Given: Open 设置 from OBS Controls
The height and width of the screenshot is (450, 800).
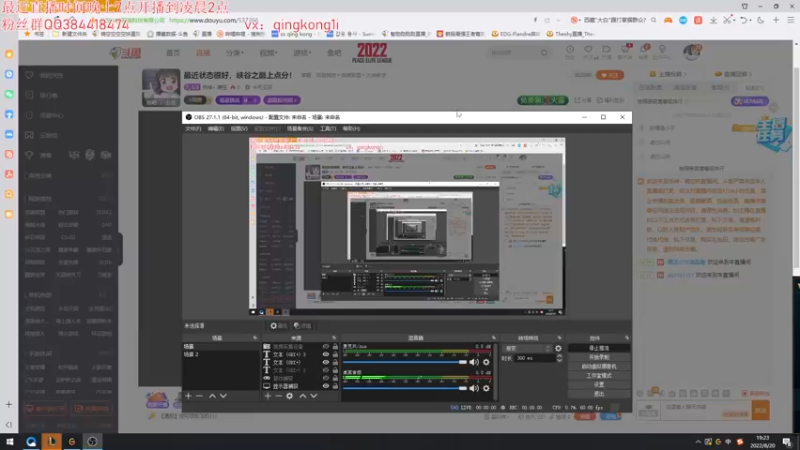Looking at the screenshot, I should coord(599,385).
